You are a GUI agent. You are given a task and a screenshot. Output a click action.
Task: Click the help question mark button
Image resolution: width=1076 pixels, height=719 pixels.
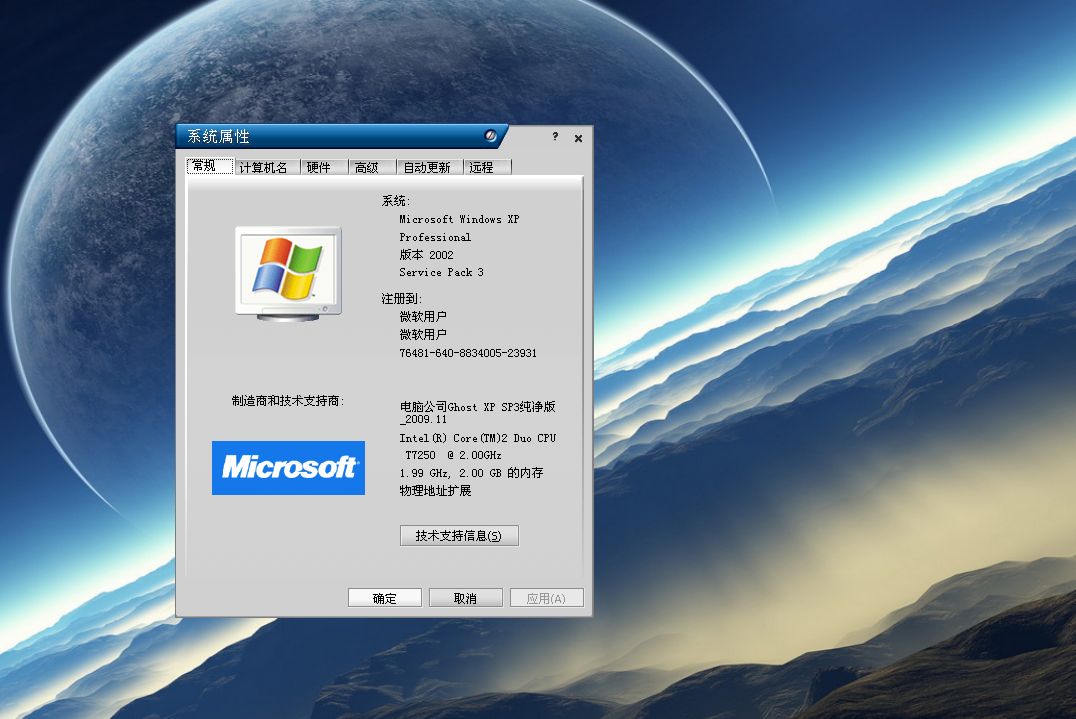point(555,137)
